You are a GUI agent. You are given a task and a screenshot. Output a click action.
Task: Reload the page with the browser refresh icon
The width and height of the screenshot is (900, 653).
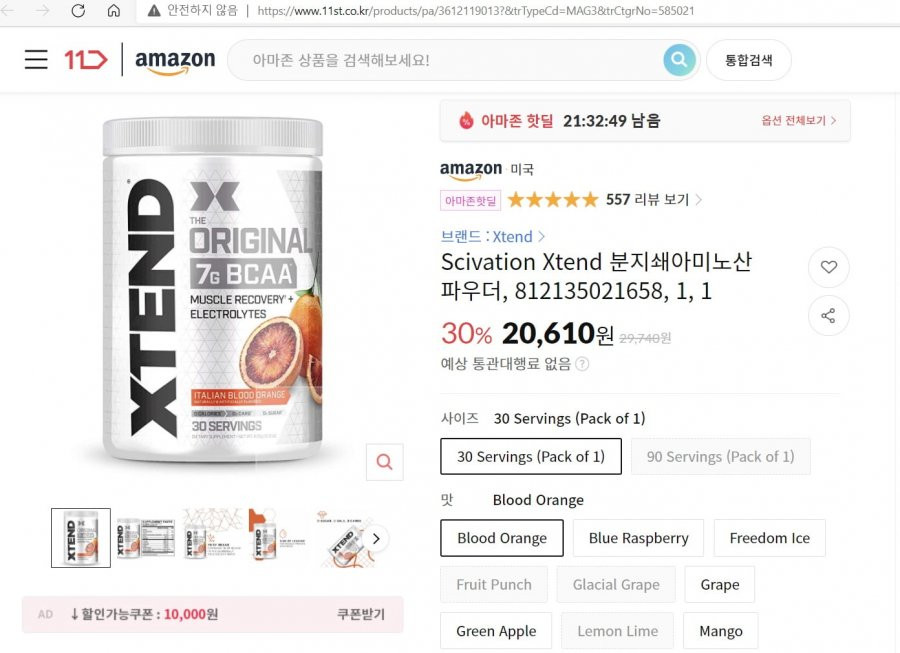click(x=78, y=11)
